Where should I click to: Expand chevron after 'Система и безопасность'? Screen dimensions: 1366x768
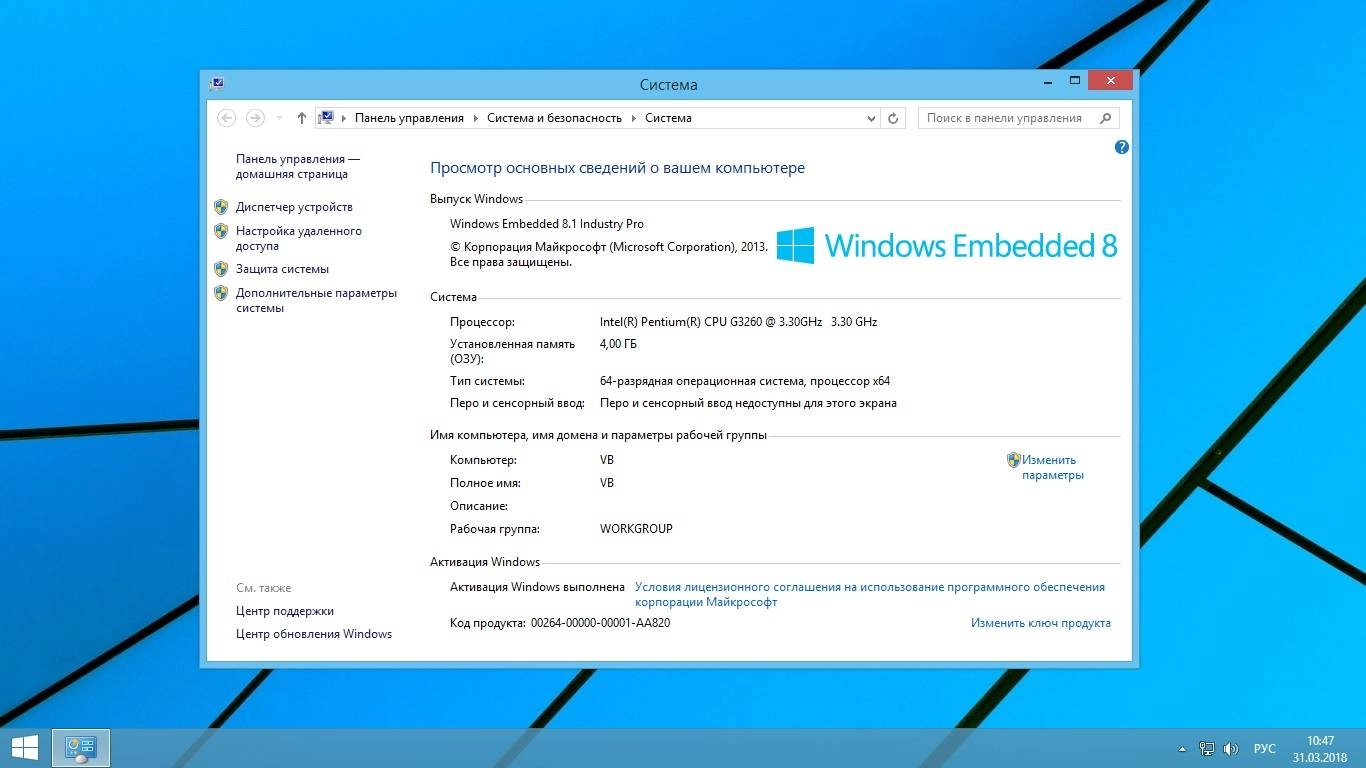[633, 118]
